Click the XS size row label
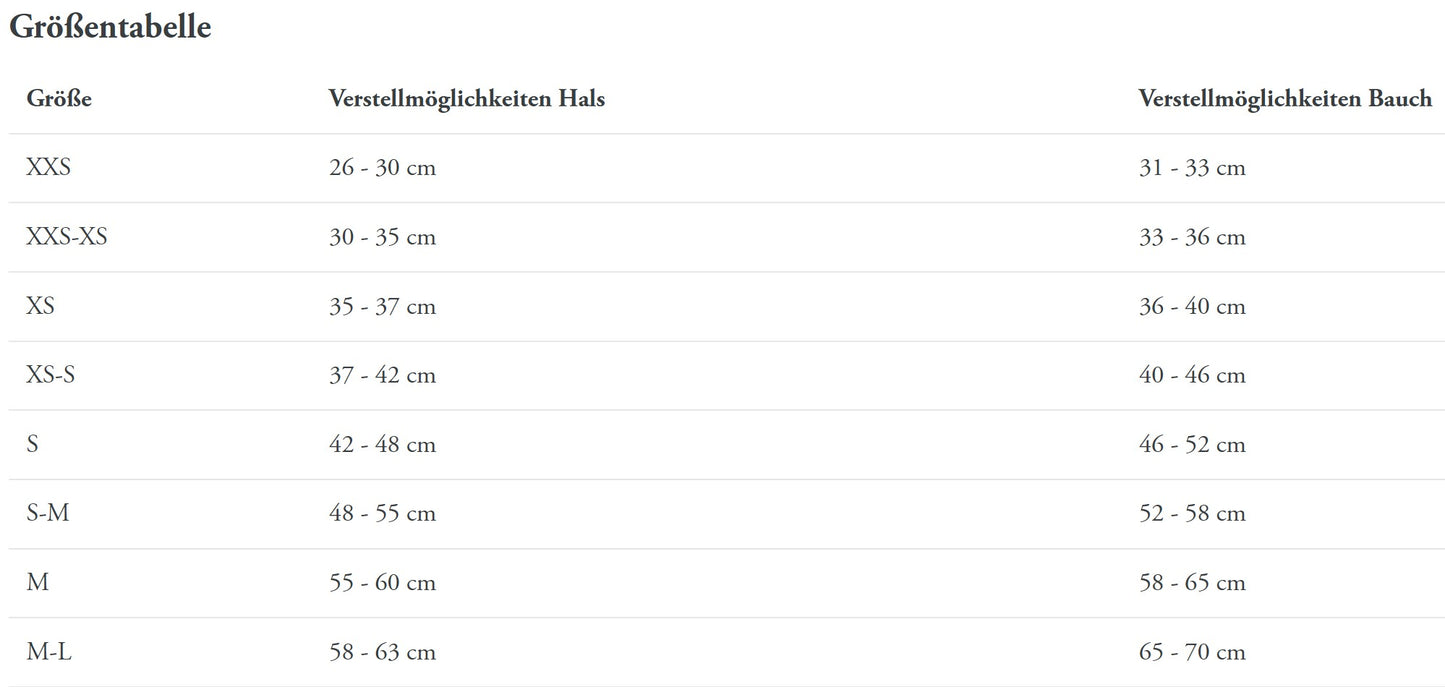The width and height of the screenshot is (1445, 687). [41, 306]
